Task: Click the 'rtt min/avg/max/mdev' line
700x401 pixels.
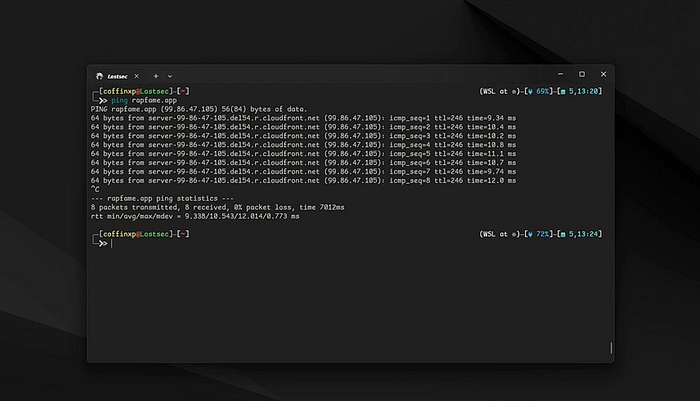Action: [x=195, y=216]
